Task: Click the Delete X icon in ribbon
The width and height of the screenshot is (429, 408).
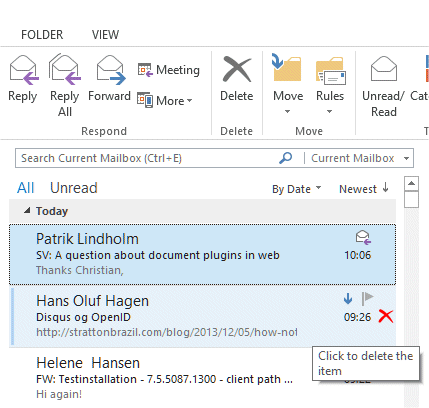Action: coord(237,69)
